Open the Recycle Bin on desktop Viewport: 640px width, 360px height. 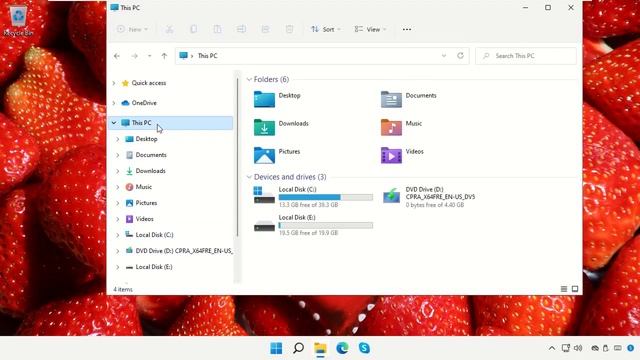(18, 20)
